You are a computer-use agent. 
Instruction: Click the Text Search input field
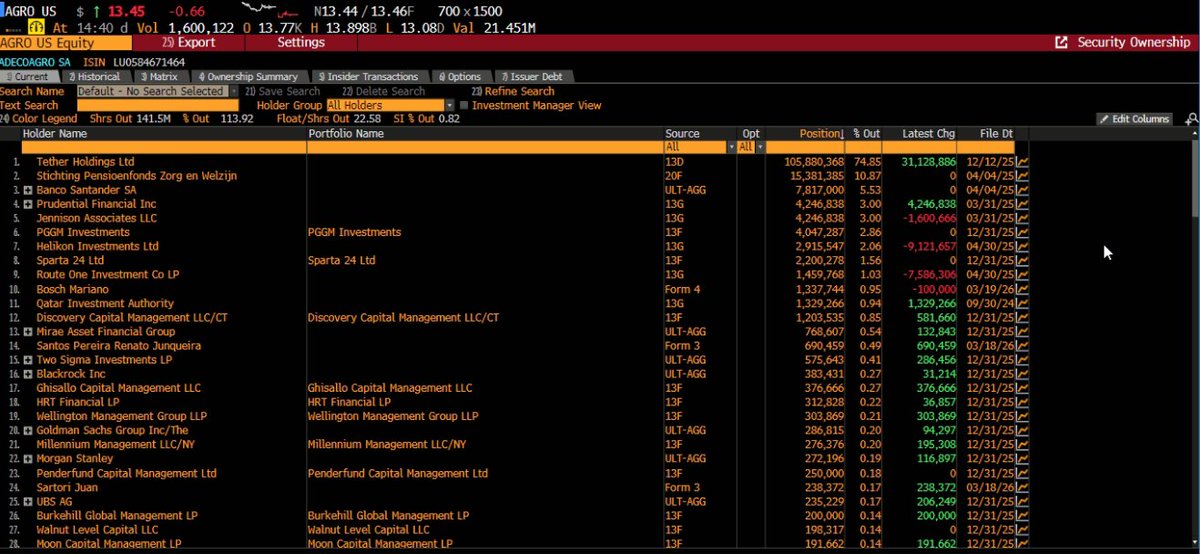coord(158,105)
